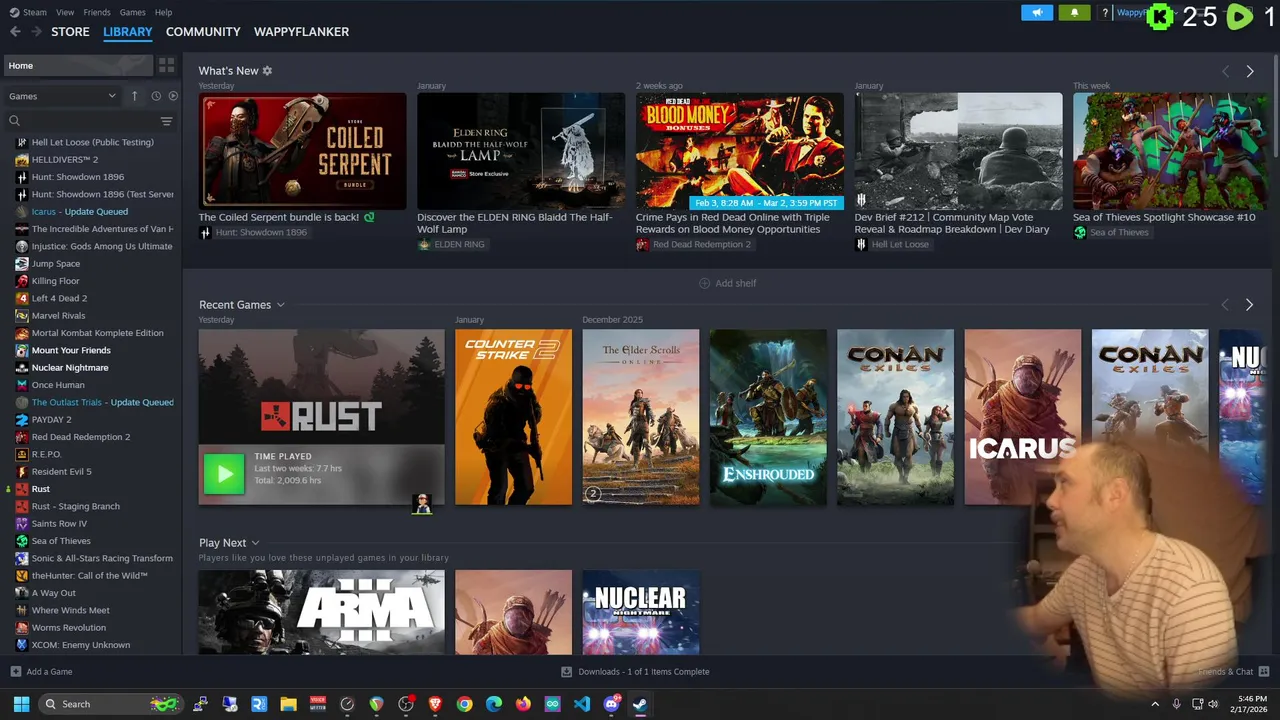
Task: Open the Games menu
Action: [132, 12]
